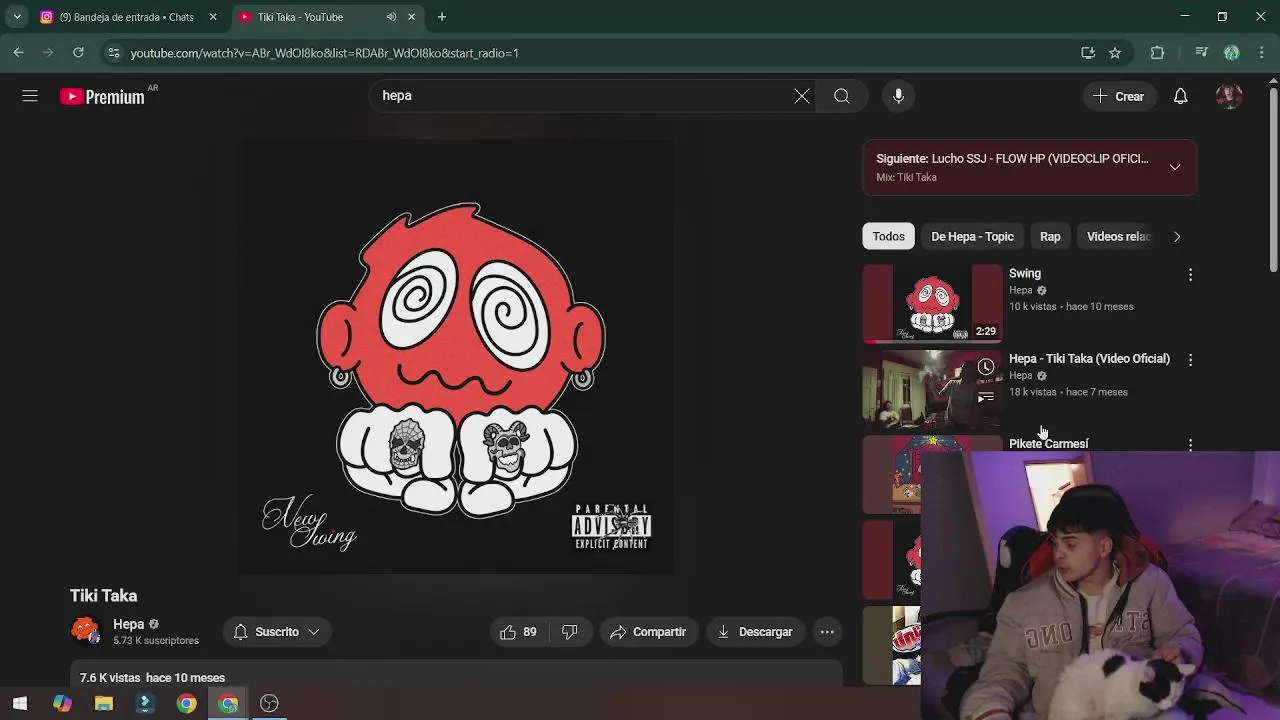Open notifications bell
The width and height of the screenshot is (1280, 720).
tap(1181, 96)
